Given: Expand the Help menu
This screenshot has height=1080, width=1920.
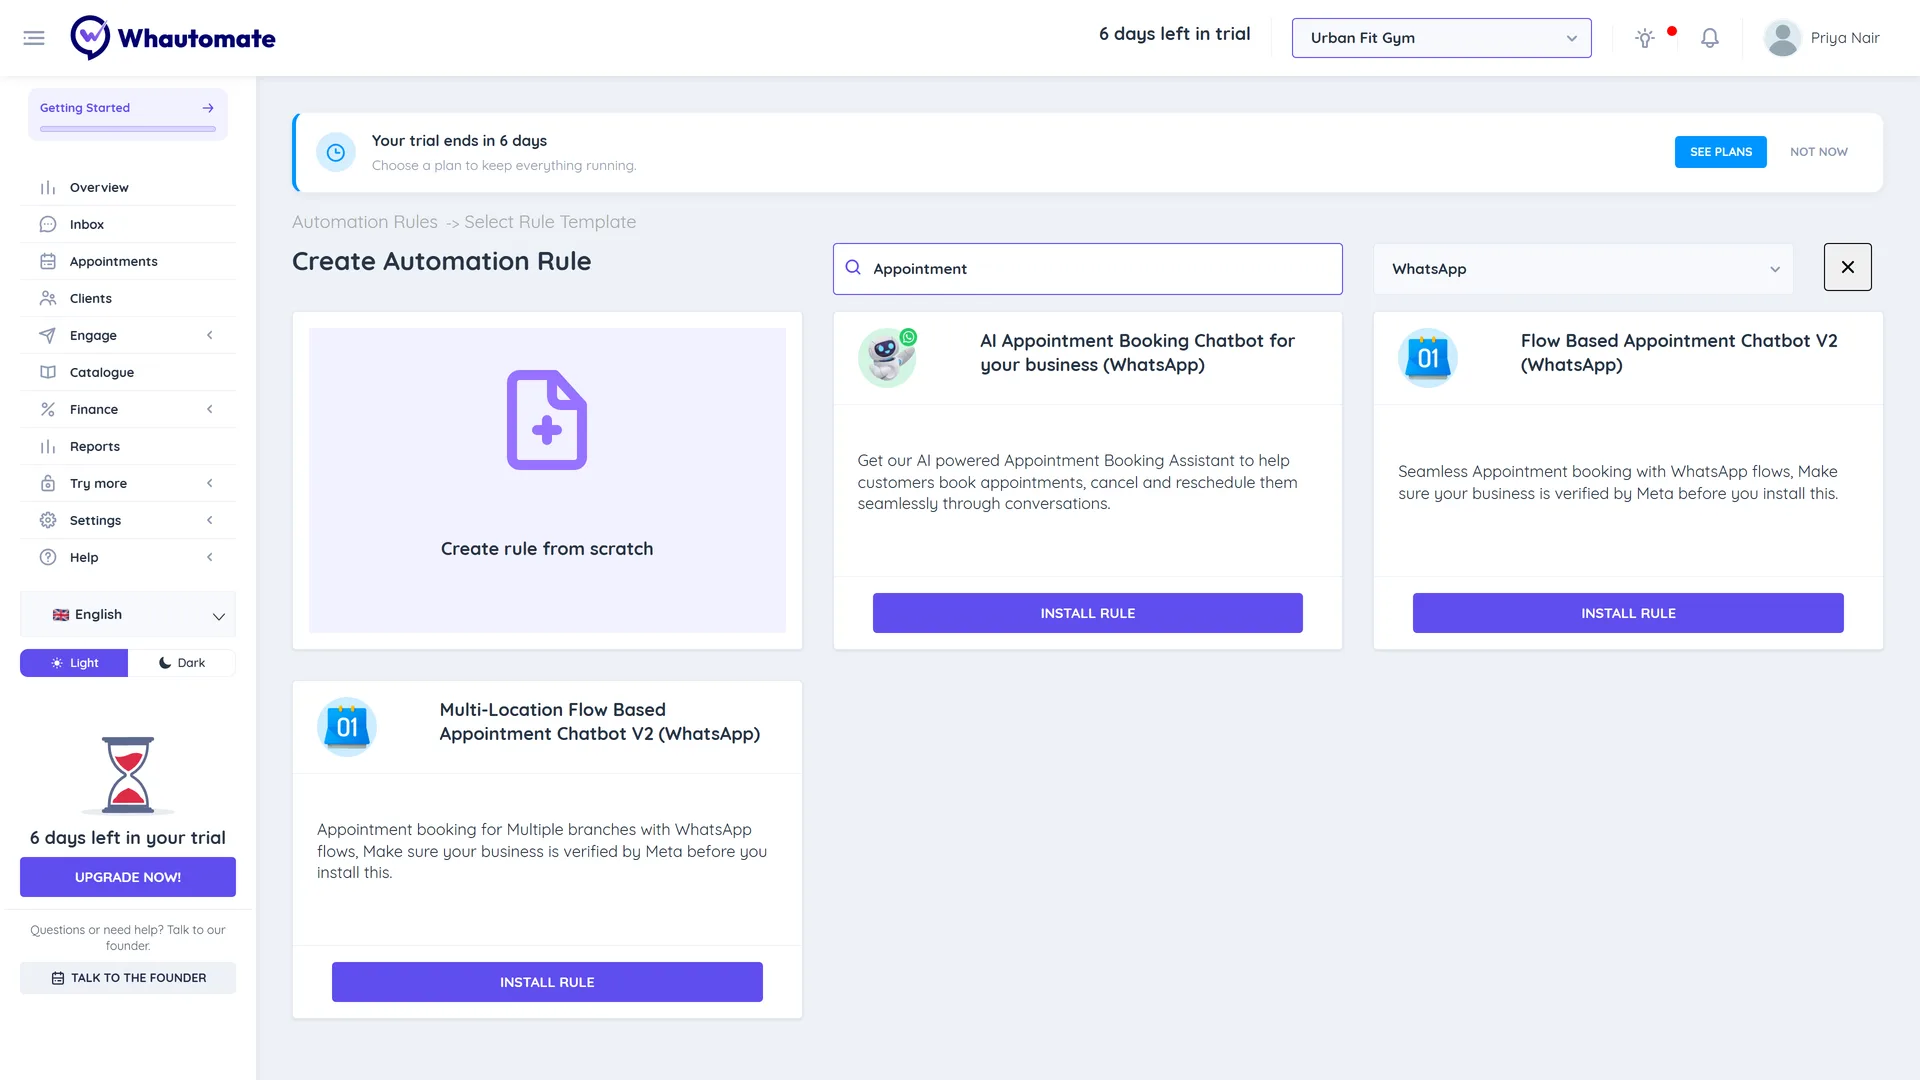Looking at the screenshot, I should (128, 557).
